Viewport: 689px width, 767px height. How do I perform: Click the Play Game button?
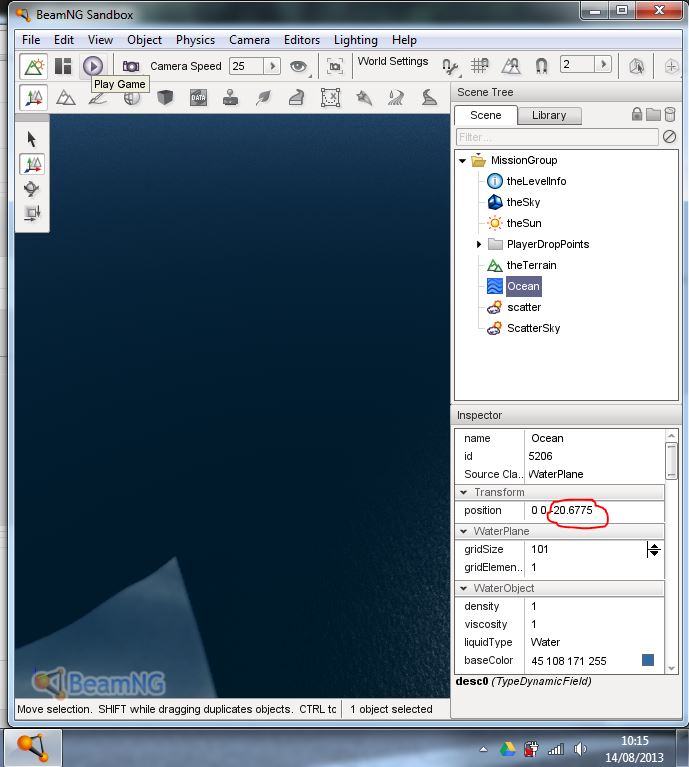[93, 66]
